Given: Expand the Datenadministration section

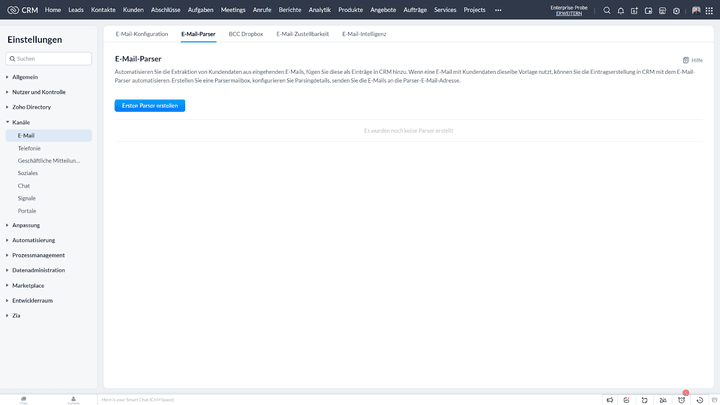Looking at the screenshot, I should coord(38,270).
